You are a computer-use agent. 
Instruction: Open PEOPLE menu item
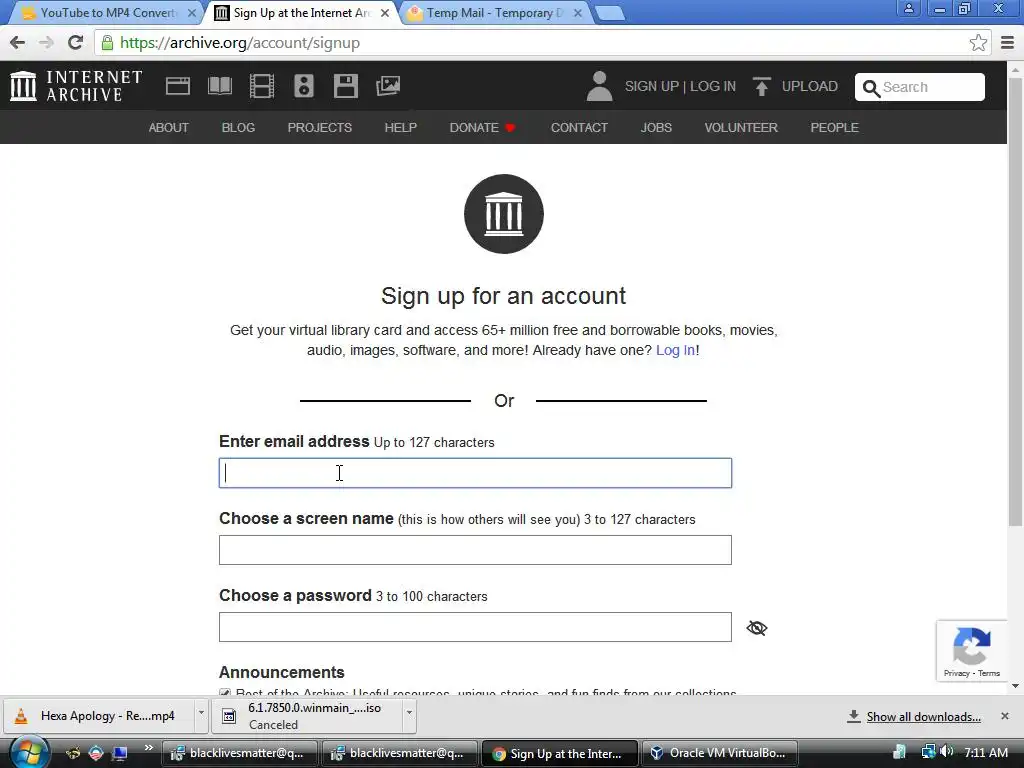[834, 128]
